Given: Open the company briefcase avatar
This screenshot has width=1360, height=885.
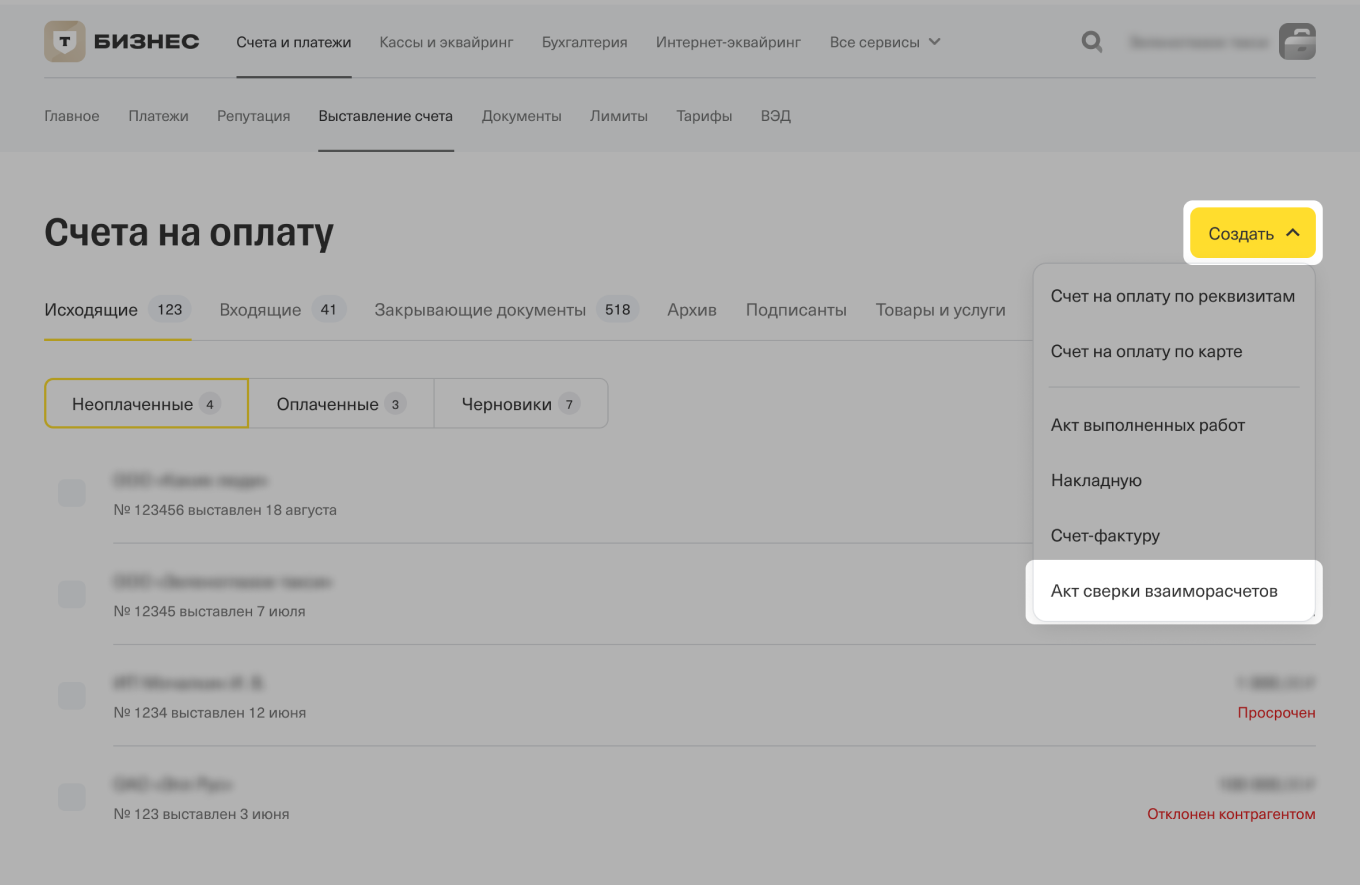Looking at the screenshot, I should (1297, 42).
